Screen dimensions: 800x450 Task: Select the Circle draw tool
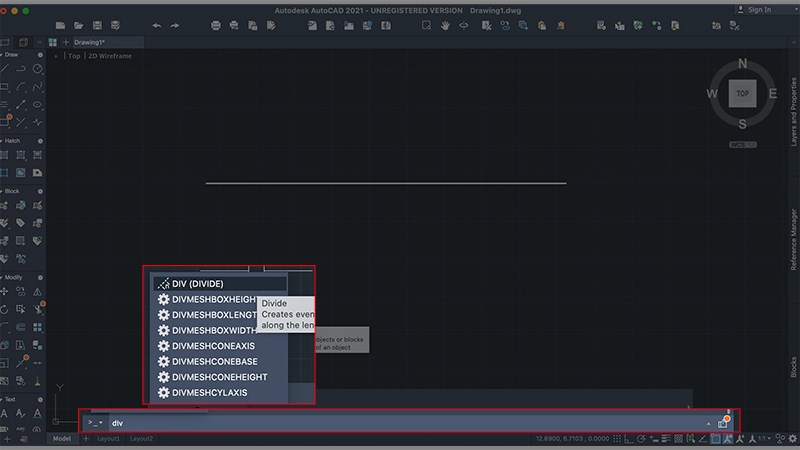[38, 69]
